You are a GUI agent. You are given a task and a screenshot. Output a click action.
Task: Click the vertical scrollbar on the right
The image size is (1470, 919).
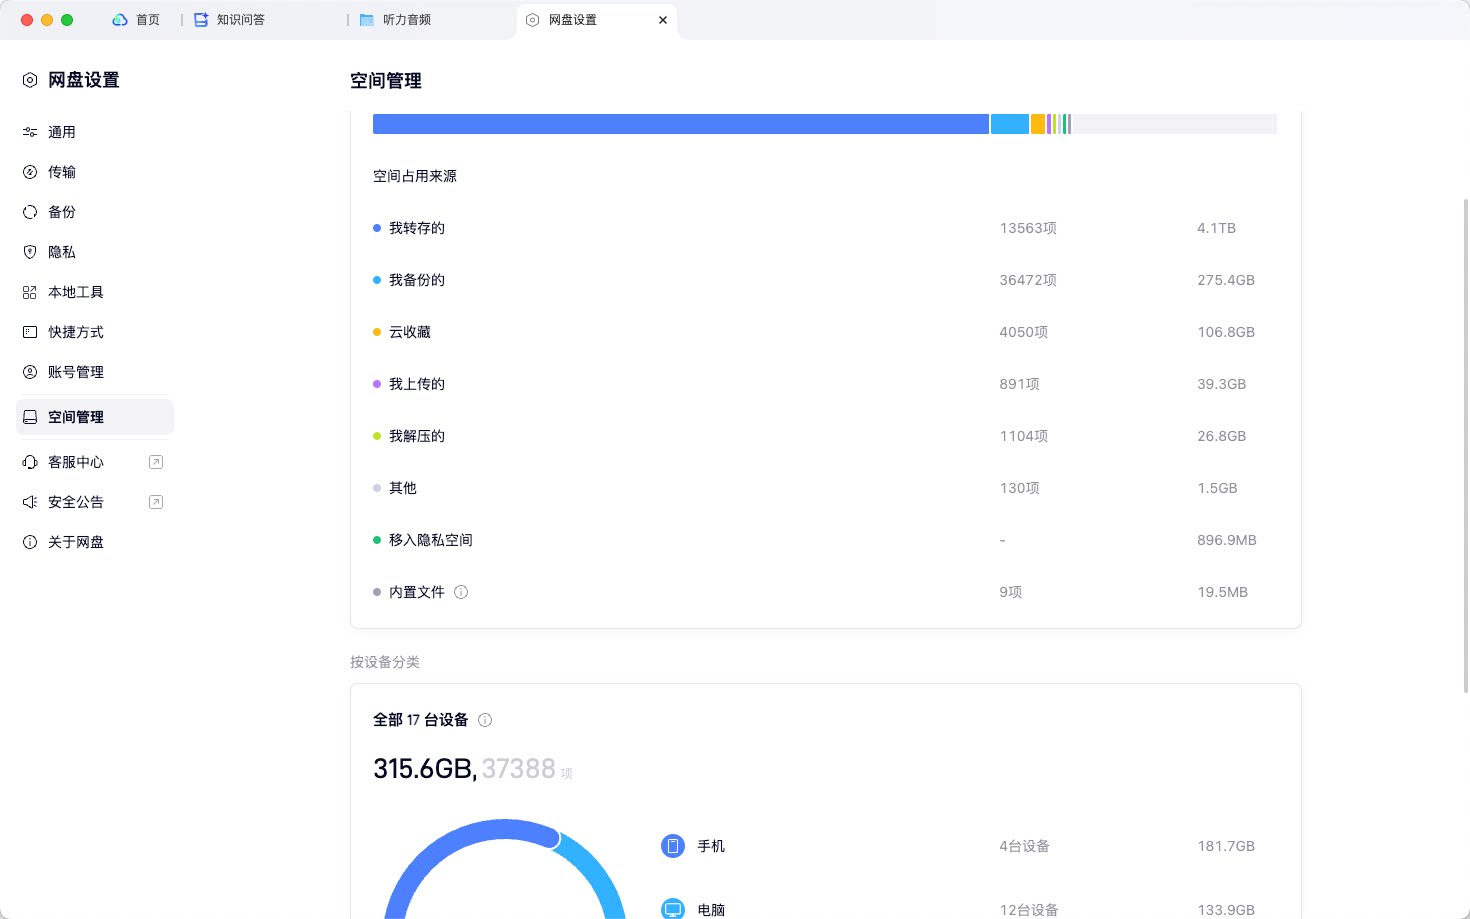pyautogui.click(x=1466, y=445)
